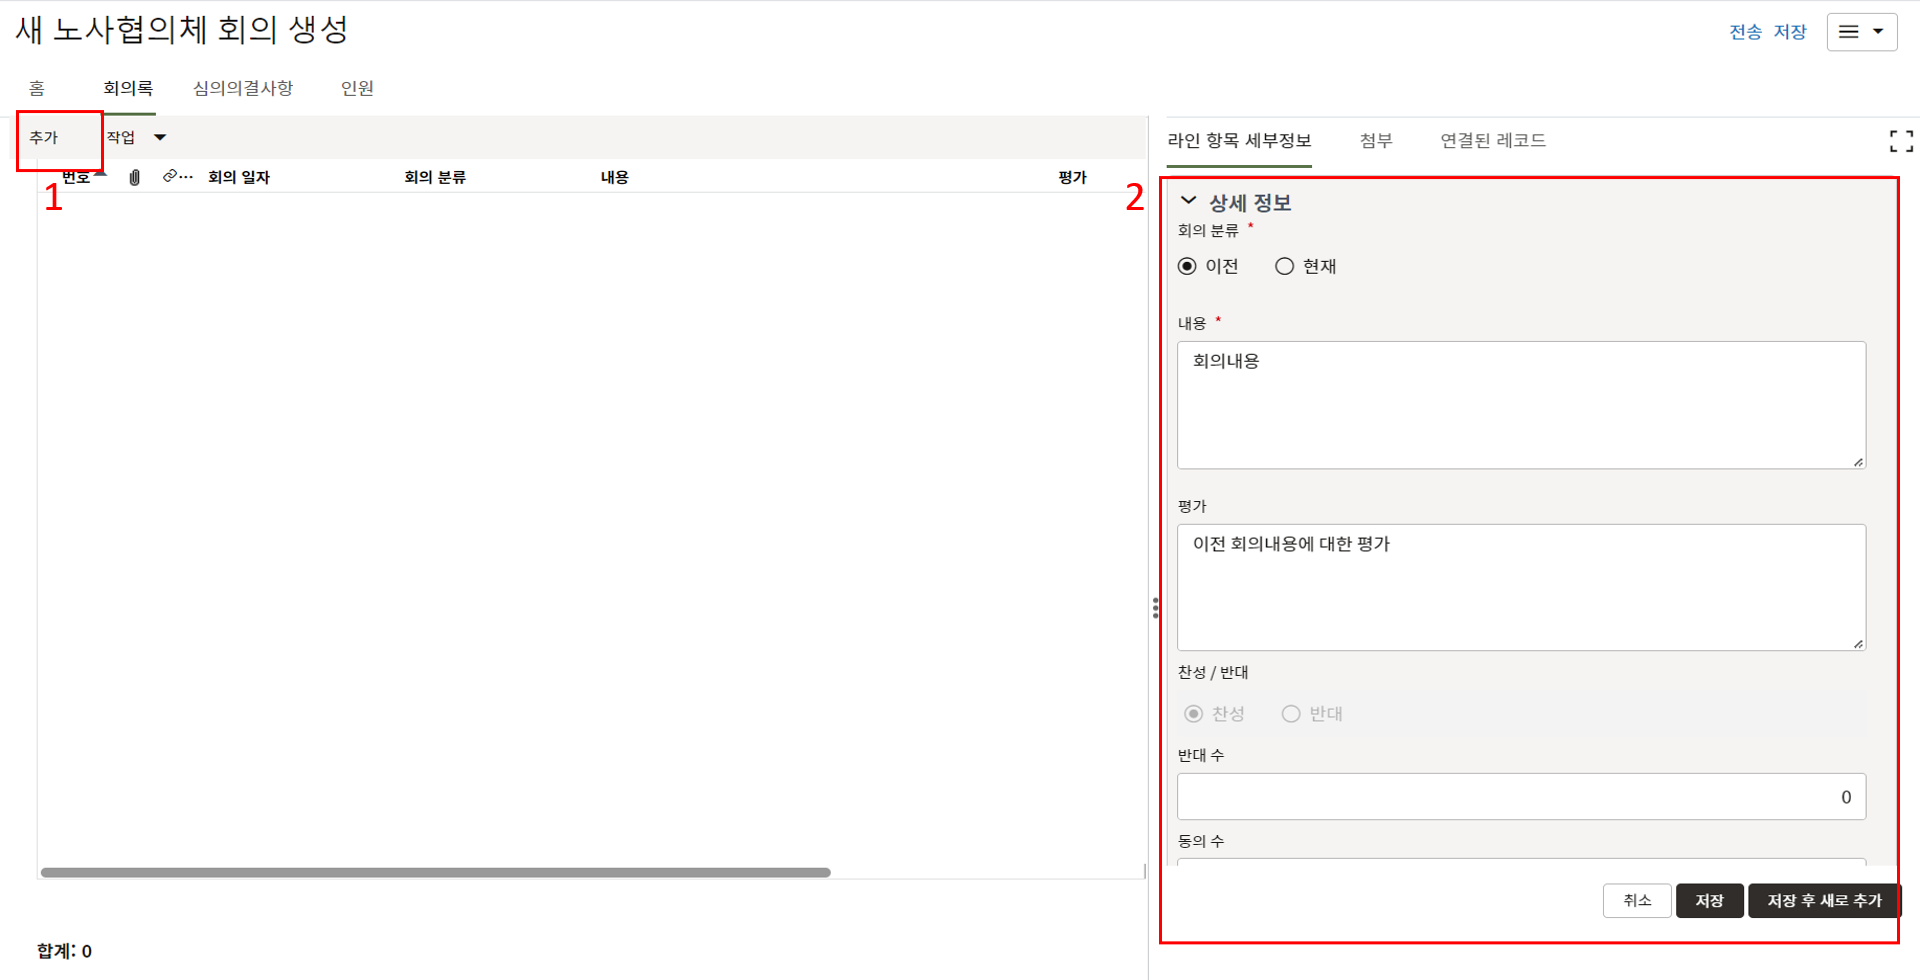Click the 전송 link at top
The height and width of the screenshot is (980, 1920).
point(1745,32)
